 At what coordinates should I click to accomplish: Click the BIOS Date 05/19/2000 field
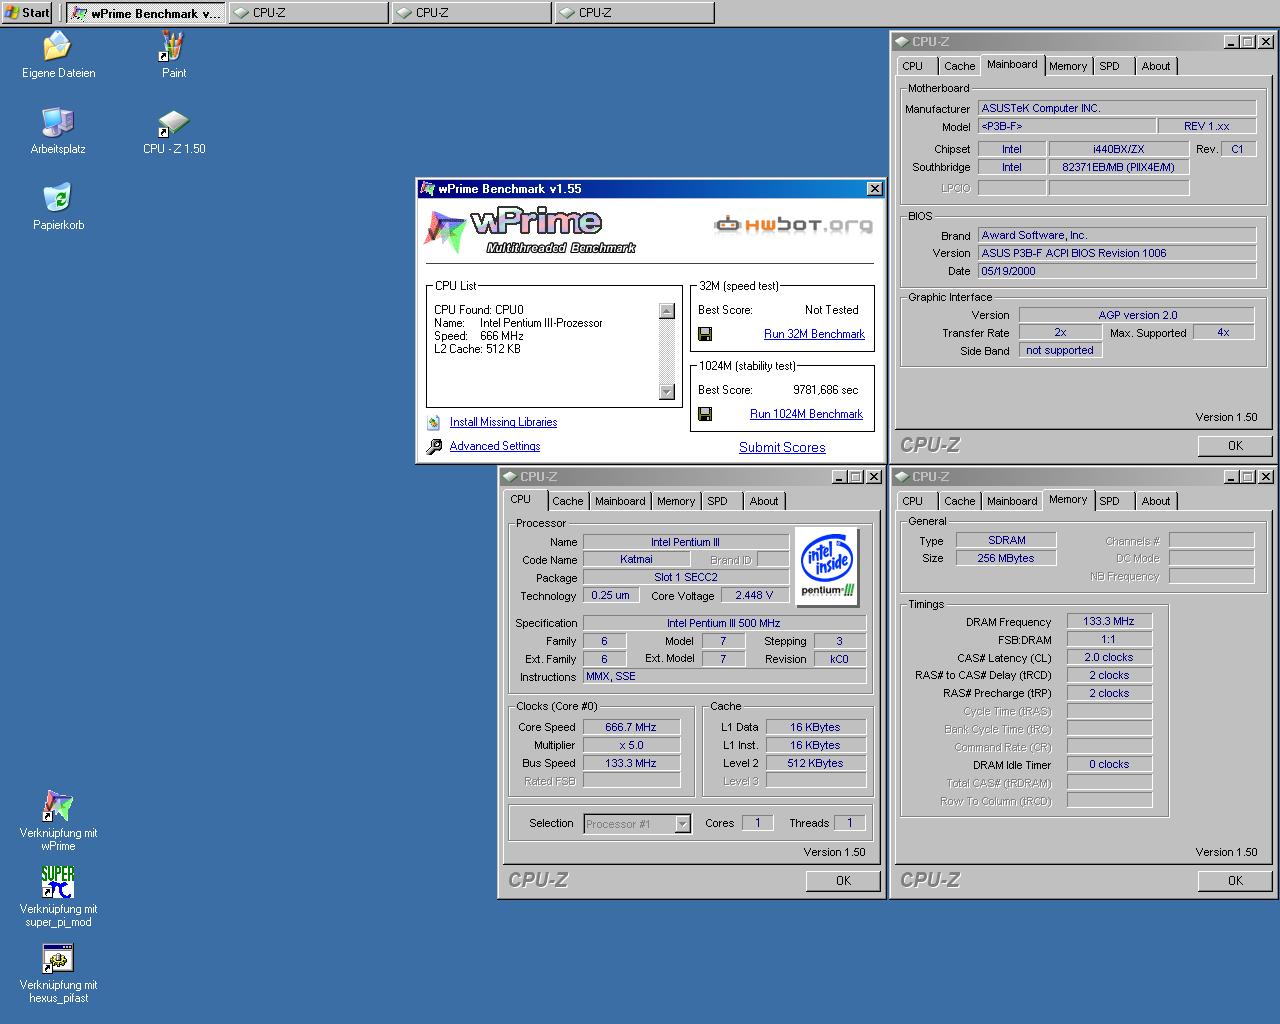(x=1117, y=272)
